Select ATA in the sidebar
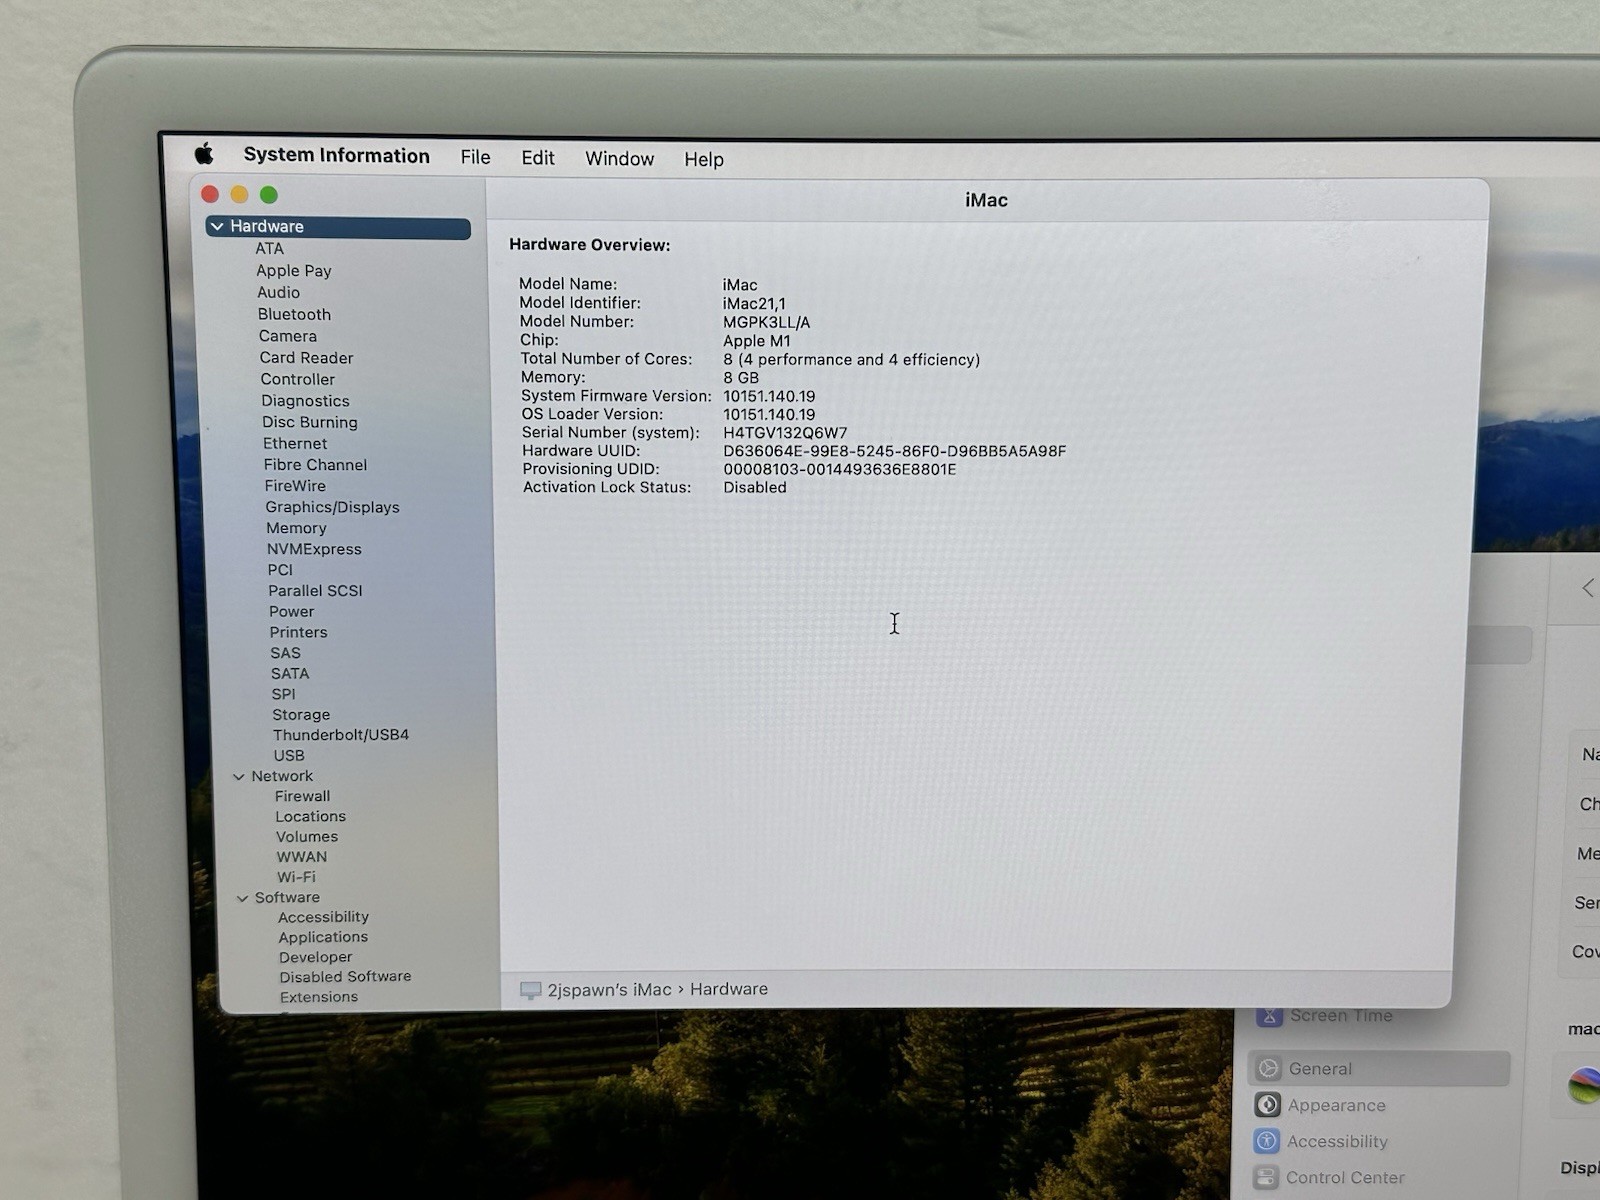This screenshot has height=1200, width=1600. [x=269, y=249]
